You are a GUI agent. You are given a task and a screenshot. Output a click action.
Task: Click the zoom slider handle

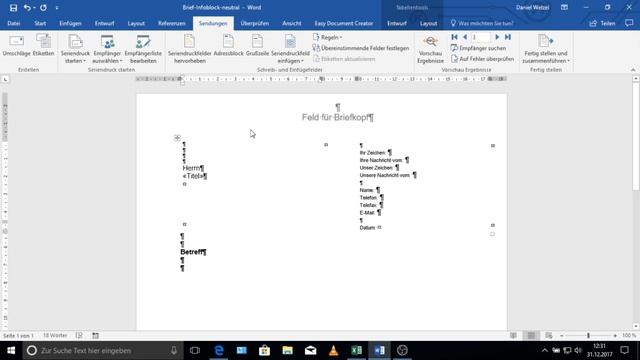coord(588,336)
